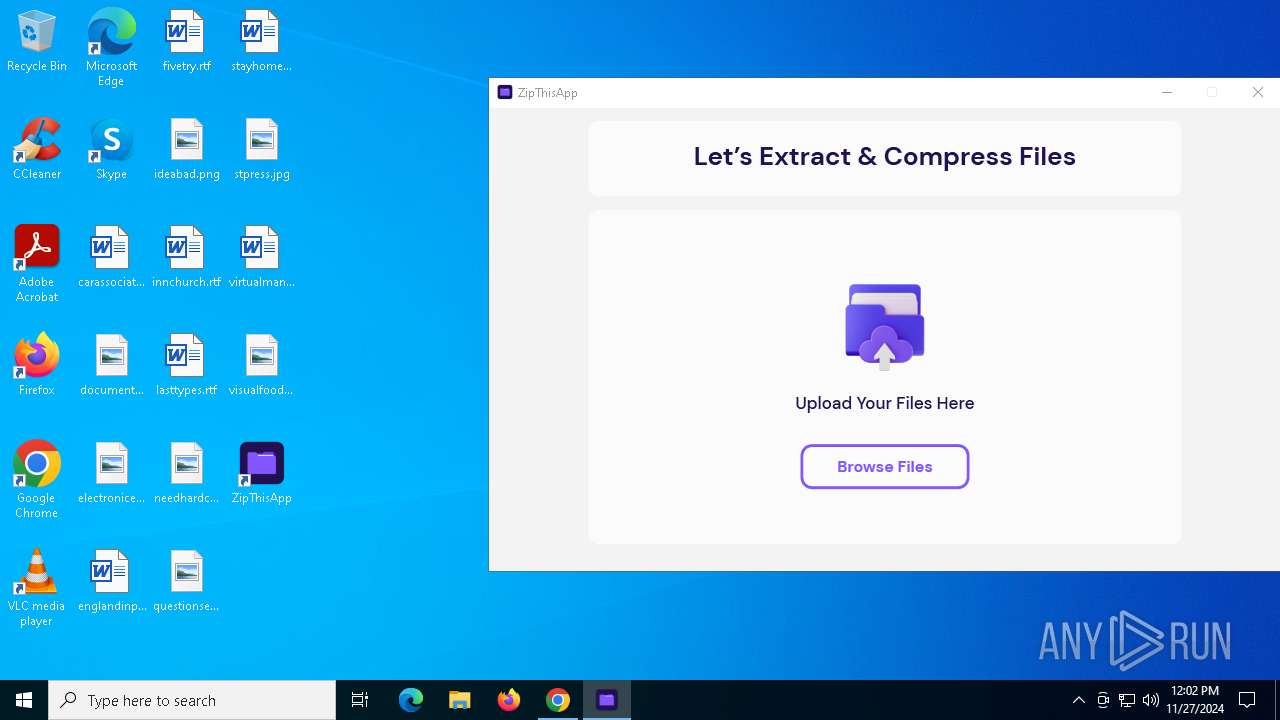Select the document image file icon

click(x=111, y=366)
